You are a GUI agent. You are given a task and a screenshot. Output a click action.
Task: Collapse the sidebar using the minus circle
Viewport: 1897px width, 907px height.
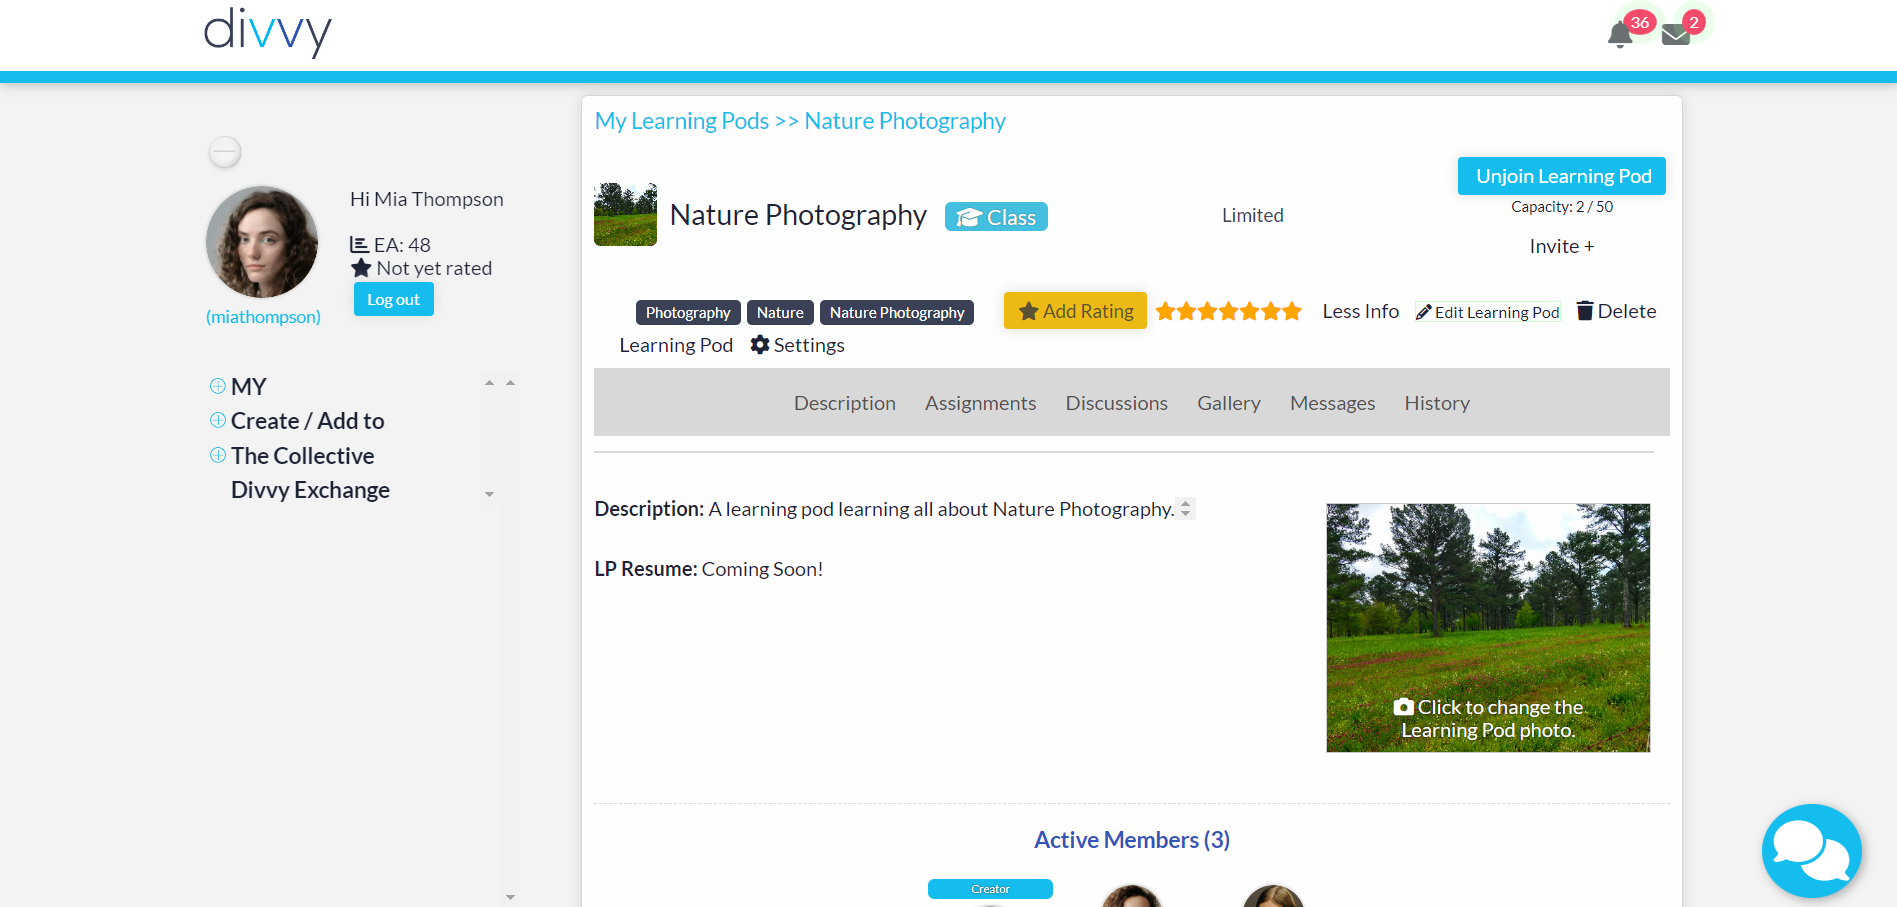click(x=225, y=152)
